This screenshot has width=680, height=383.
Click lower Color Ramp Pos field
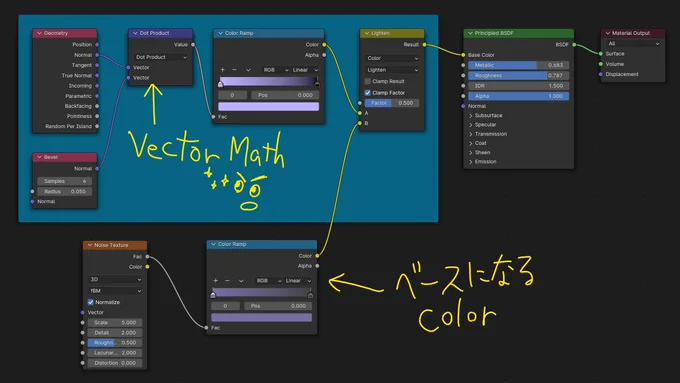[277, 306]
